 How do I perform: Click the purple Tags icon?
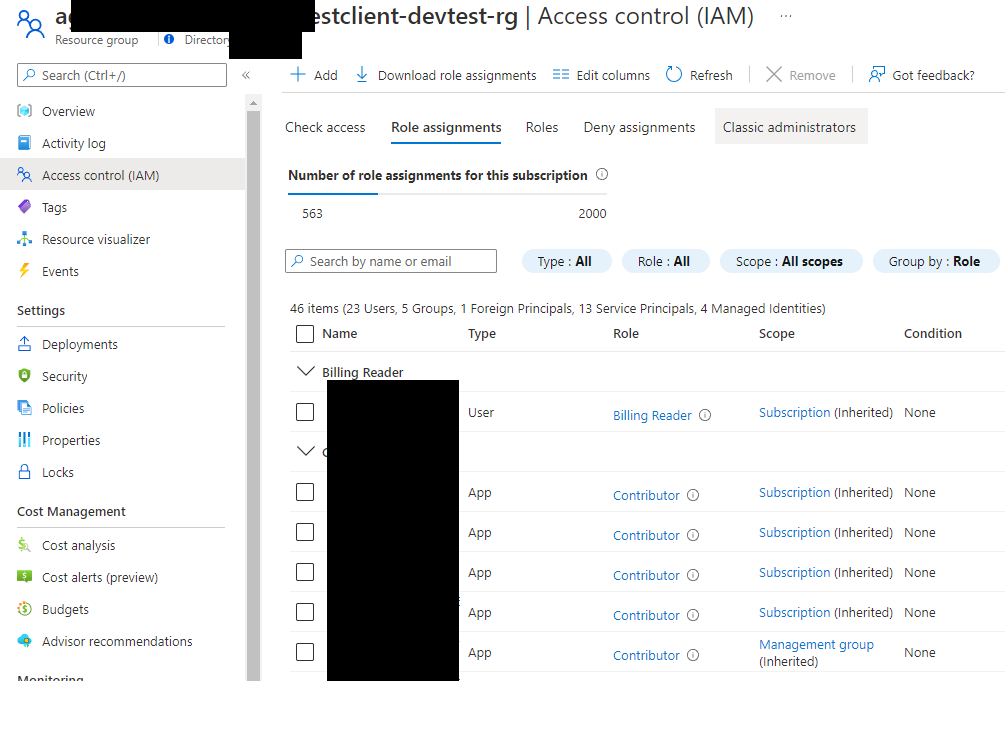click(24, 206)
